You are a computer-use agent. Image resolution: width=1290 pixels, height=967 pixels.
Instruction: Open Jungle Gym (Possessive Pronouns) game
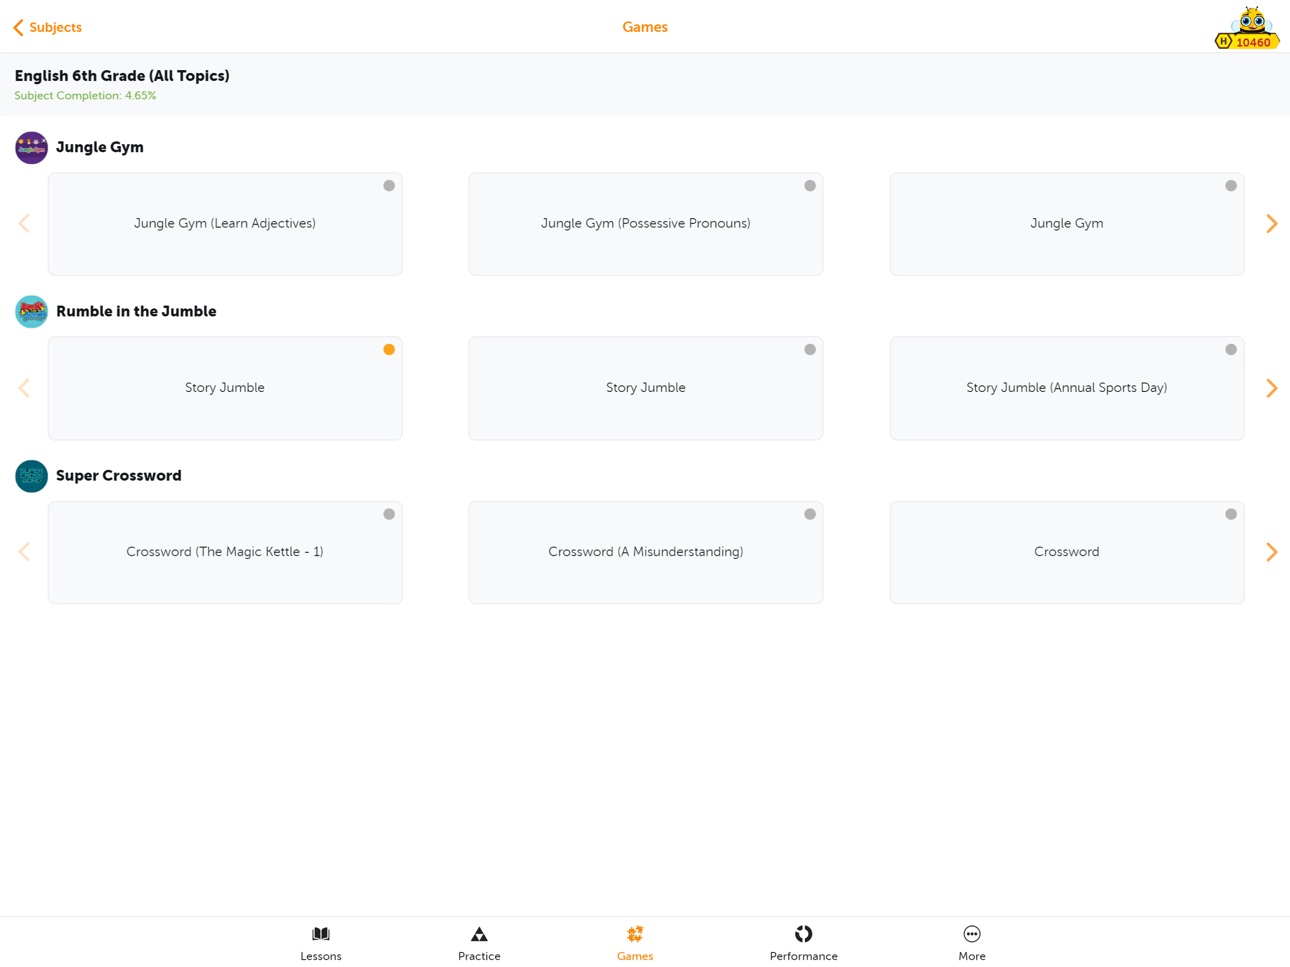[646, 224]
